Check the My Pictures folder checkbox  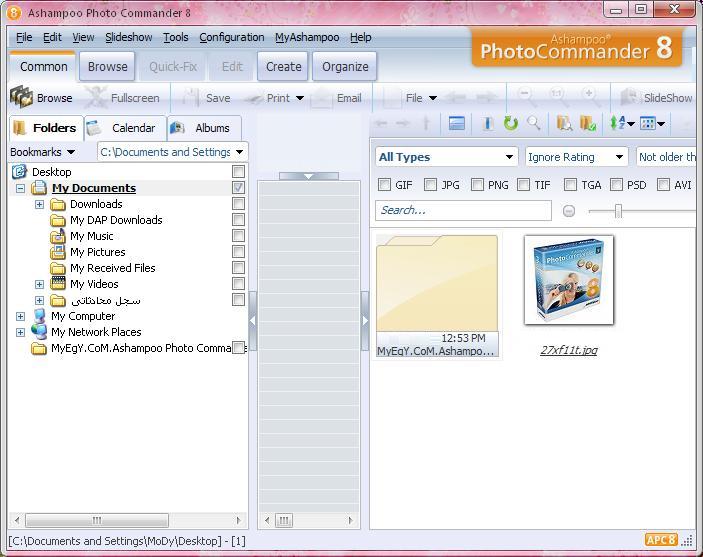[239, 252]
